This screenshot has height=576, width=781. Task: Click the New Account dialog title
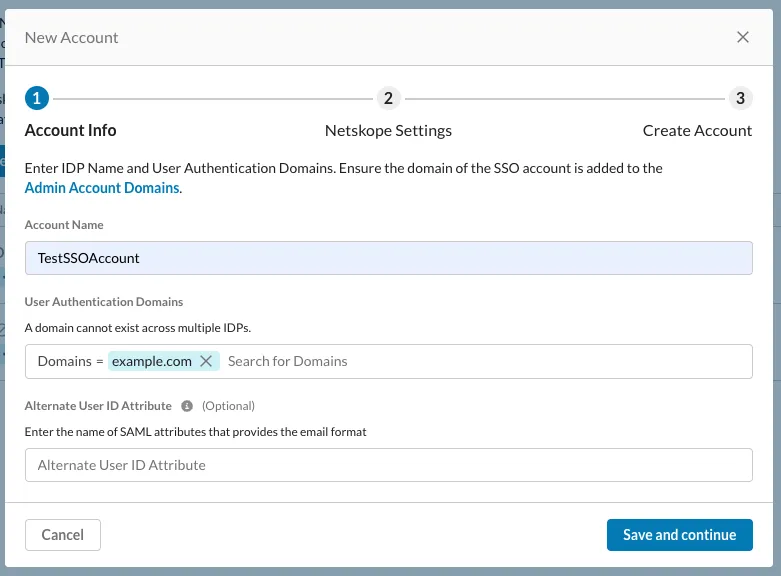pyautogui.click(x=71, y=37)
